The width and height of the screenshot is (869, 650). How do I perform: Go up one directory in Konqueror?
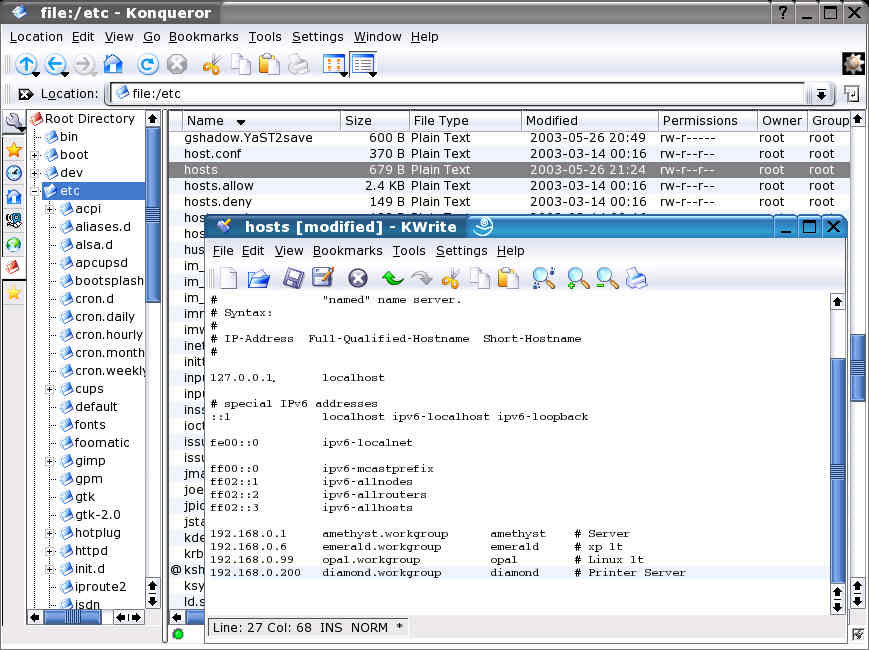26,65
